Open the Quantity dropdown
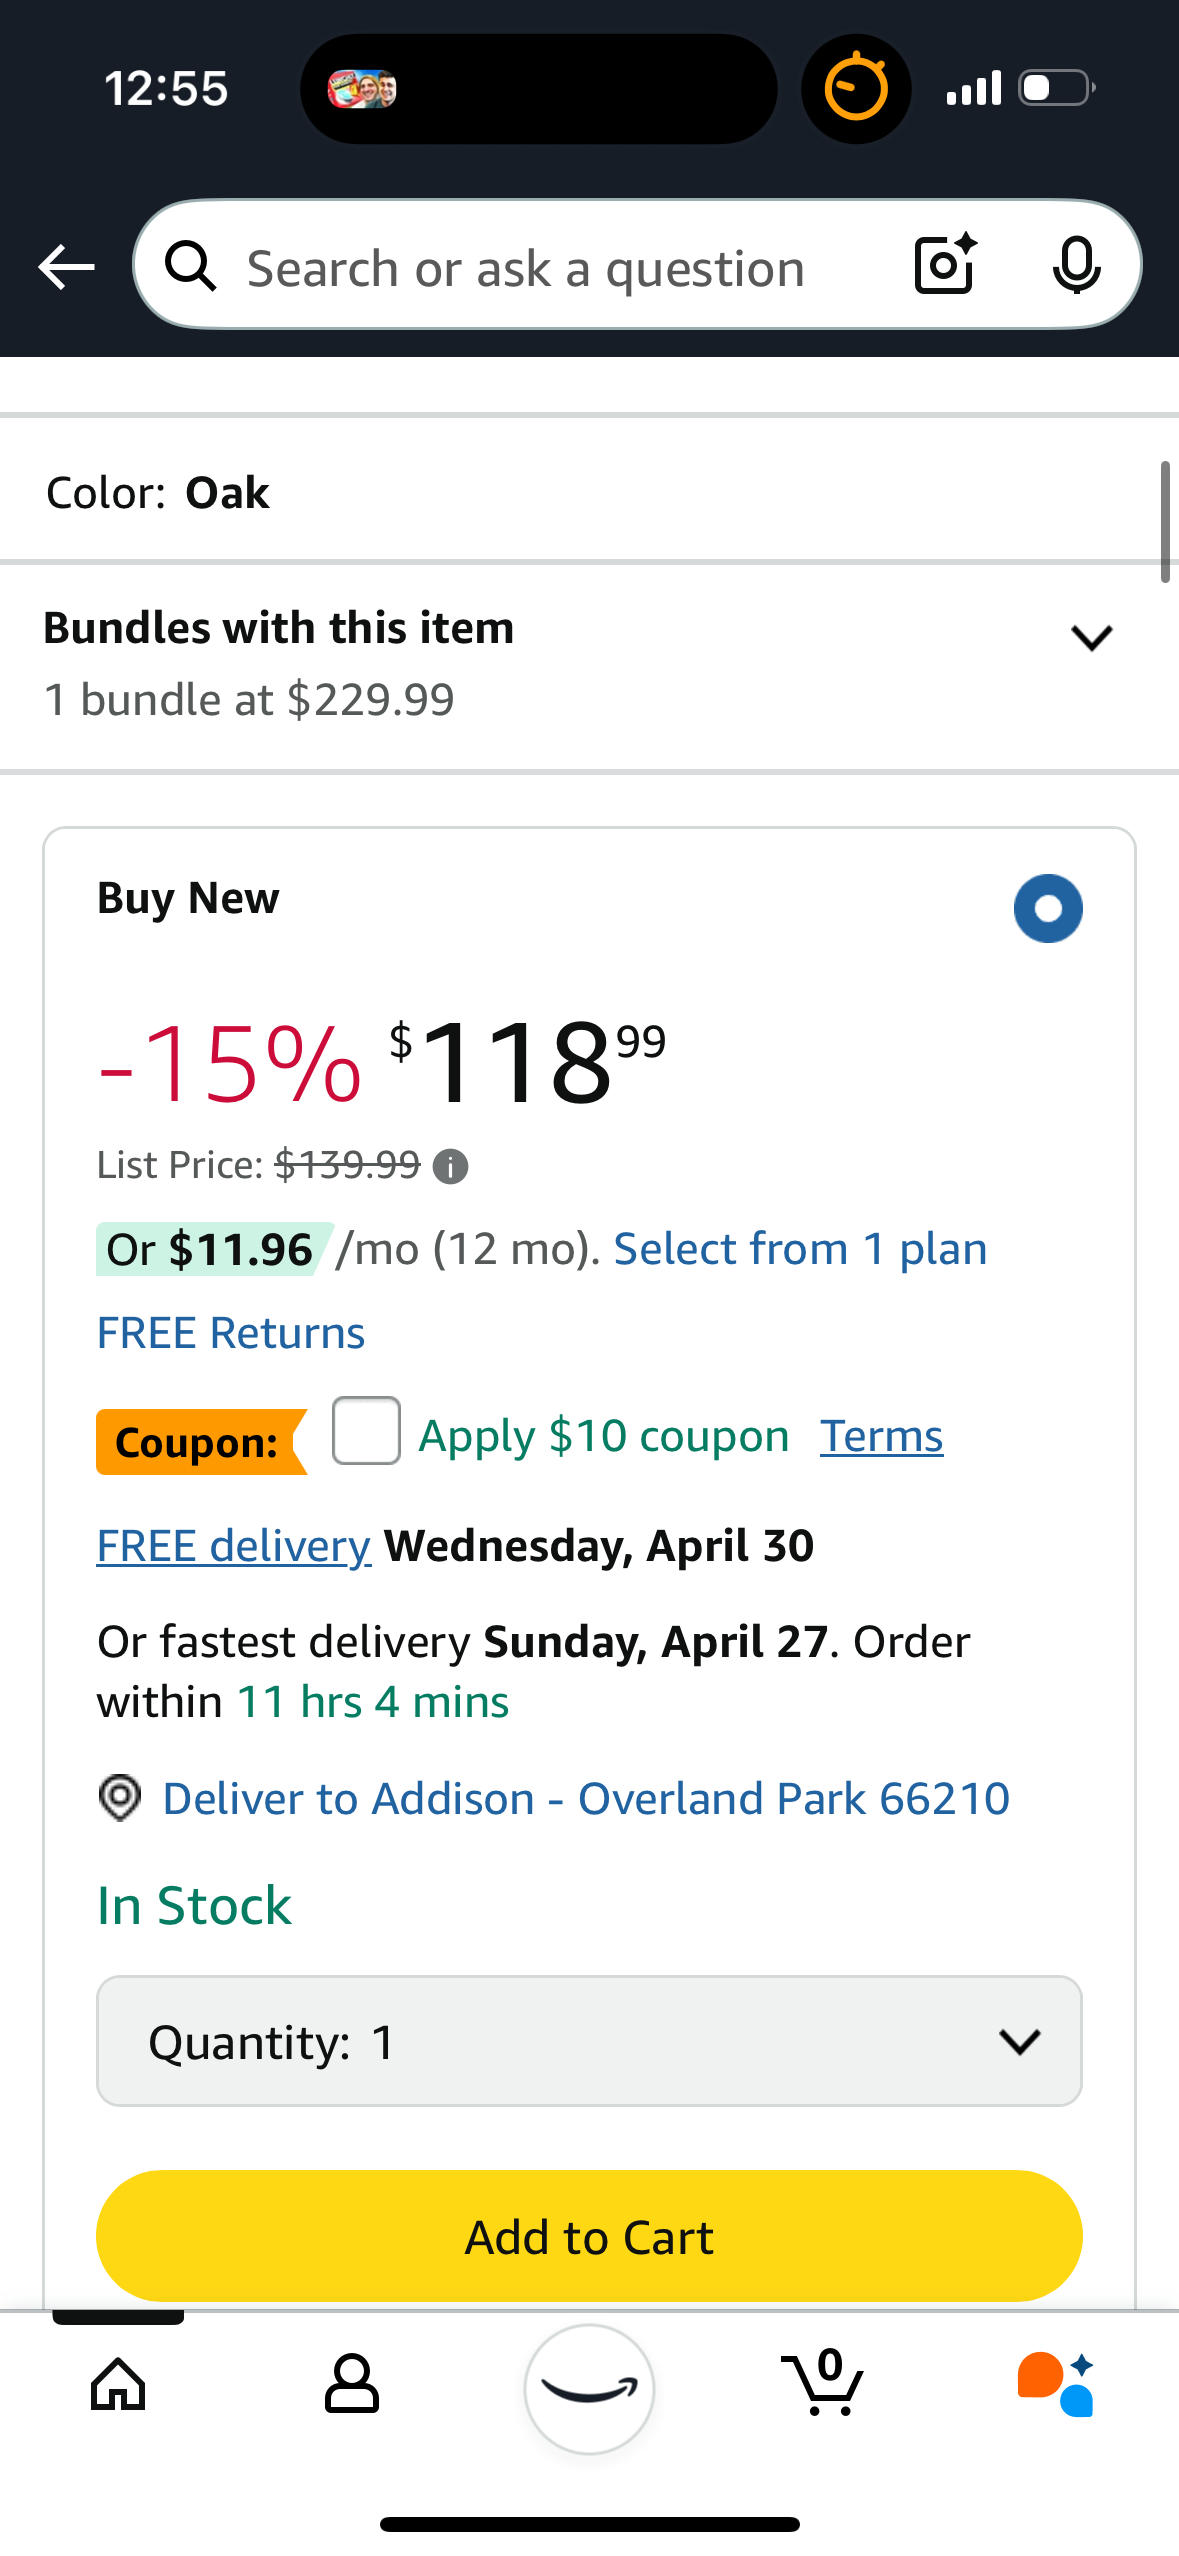 pyautogui.click(x=589, y=2041)
